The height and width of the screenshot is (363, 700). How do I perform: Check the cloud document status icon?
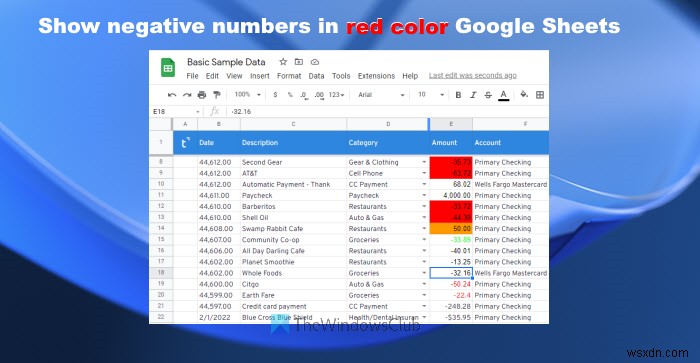(315, 62)
